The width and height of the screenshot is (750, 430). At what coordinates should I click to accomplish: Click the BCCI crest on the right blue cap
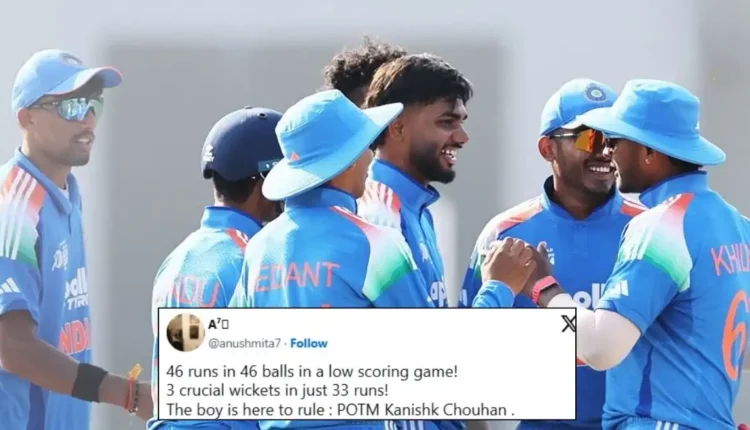tap(596, 92)
